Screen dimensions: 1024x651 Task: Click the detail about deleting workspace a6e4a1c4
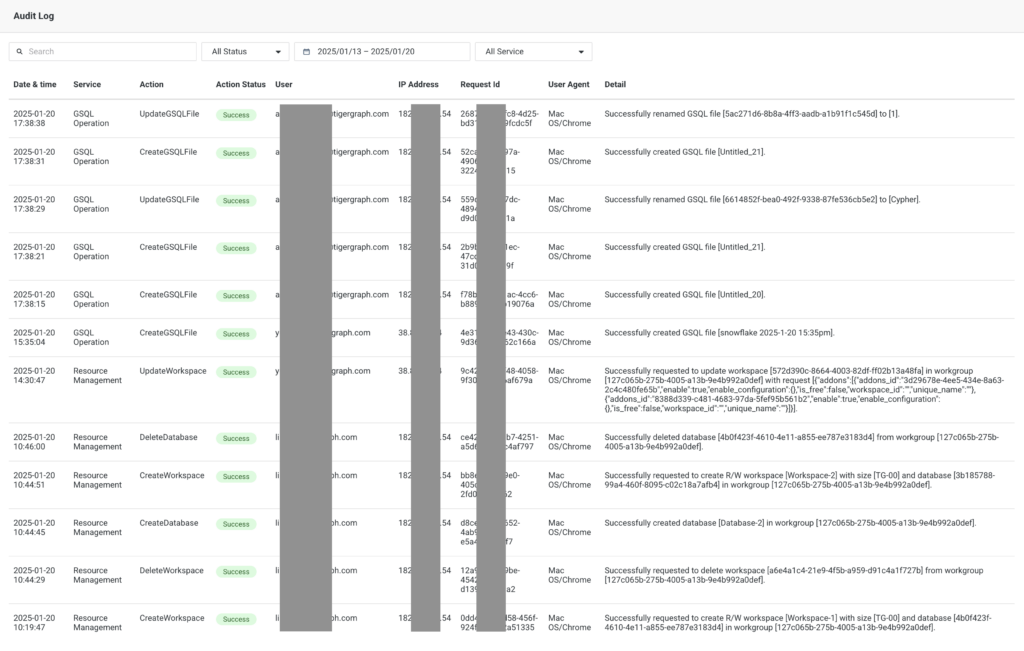coord(793,575)
